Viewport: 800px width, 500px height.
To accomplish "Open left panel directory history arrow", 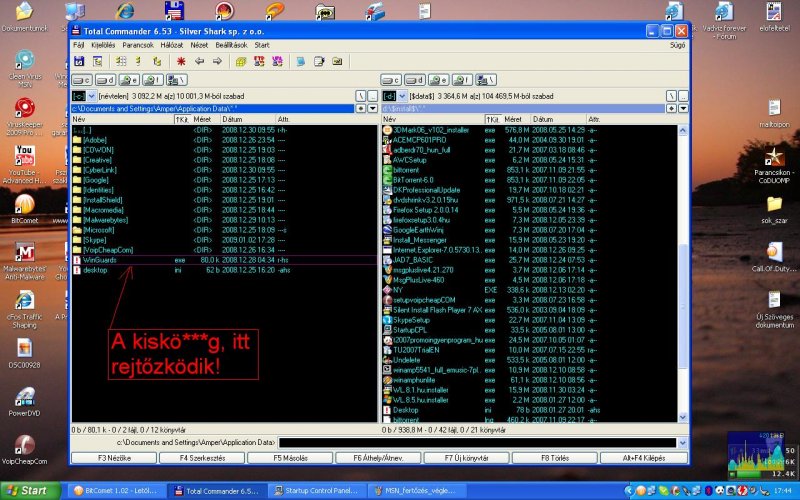I will coord(372,109).
